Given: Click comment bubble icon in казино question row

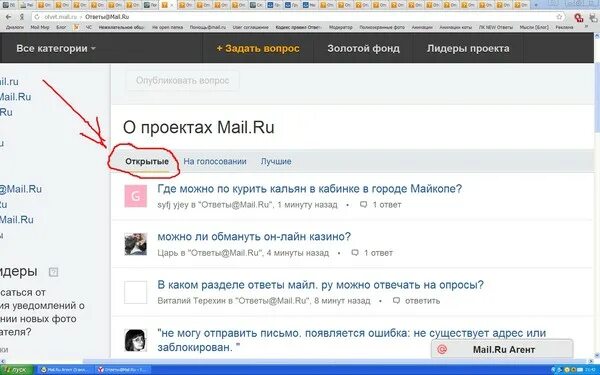Looking at the screenshot, I should (x=355, y=253).
